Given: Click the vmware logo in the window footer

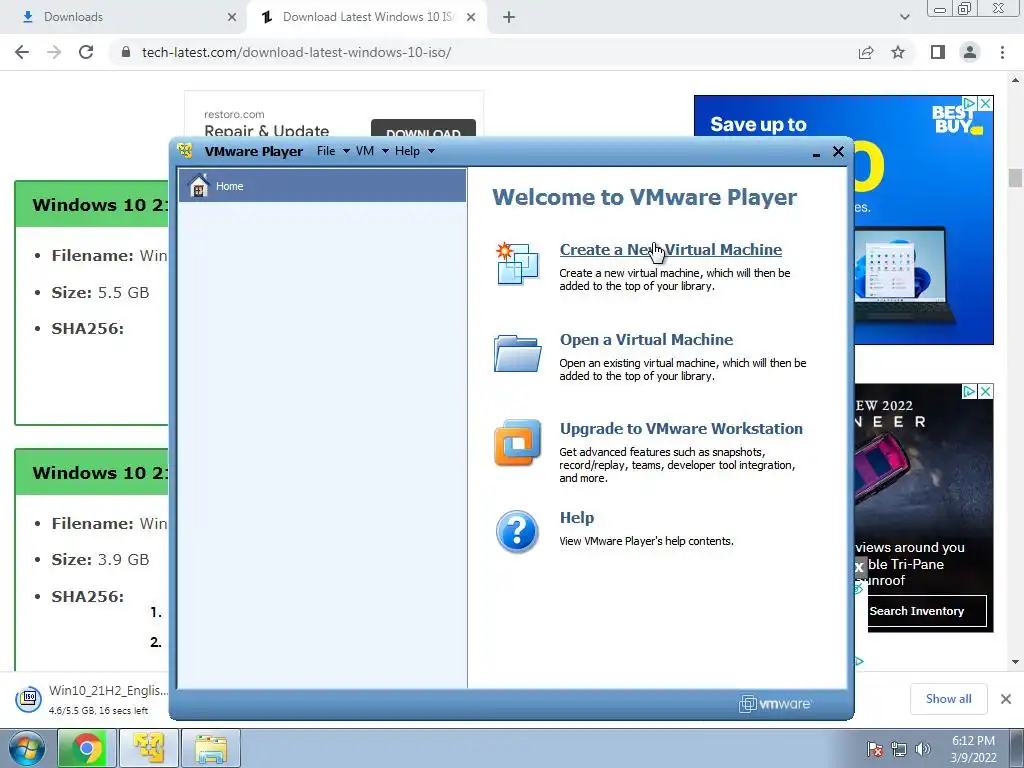Looking at the screenshot, I should (775, 703).
